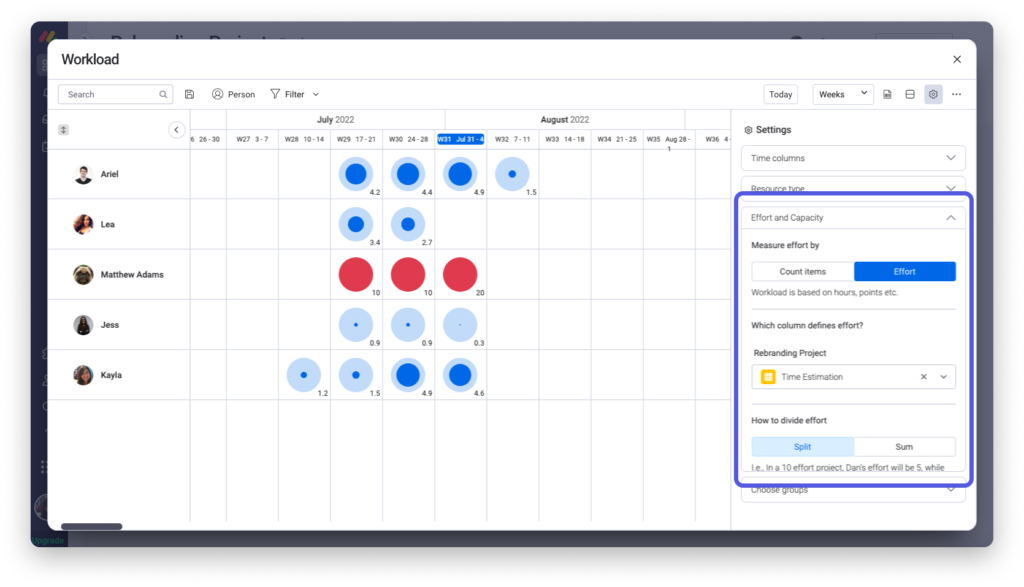Click the Filter funnel button
This screenshot has width=1024, height=587.
click(x=287, y=95)
